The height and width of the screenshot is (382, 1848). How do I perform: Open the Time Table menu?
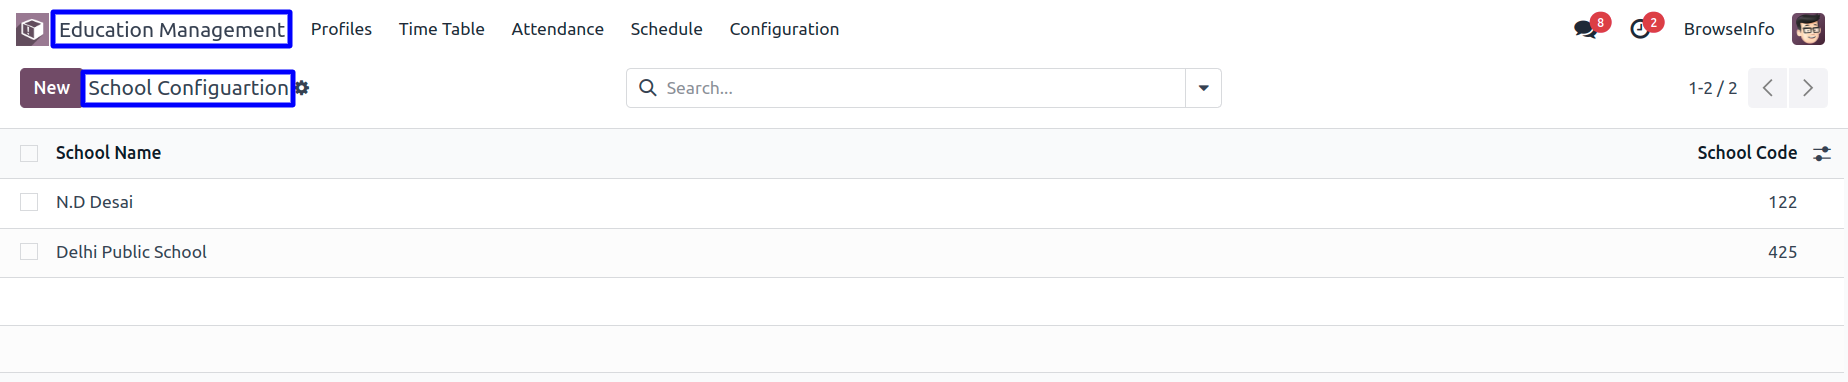tap(441, 29)
